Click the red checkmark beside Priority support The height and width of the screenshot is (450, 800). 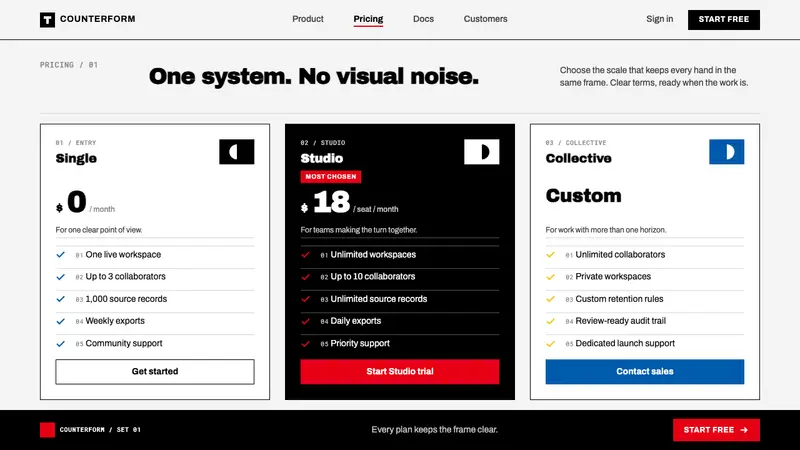coord(306,343)
